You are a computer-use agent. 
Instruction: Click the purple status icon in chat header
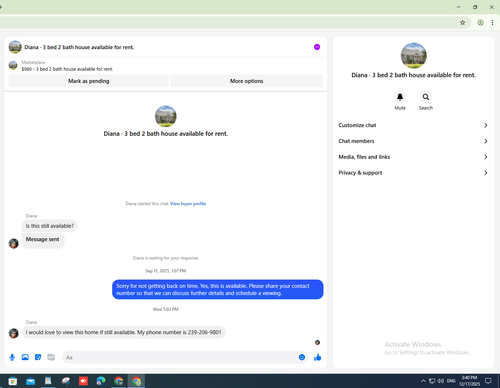[317, 47]
